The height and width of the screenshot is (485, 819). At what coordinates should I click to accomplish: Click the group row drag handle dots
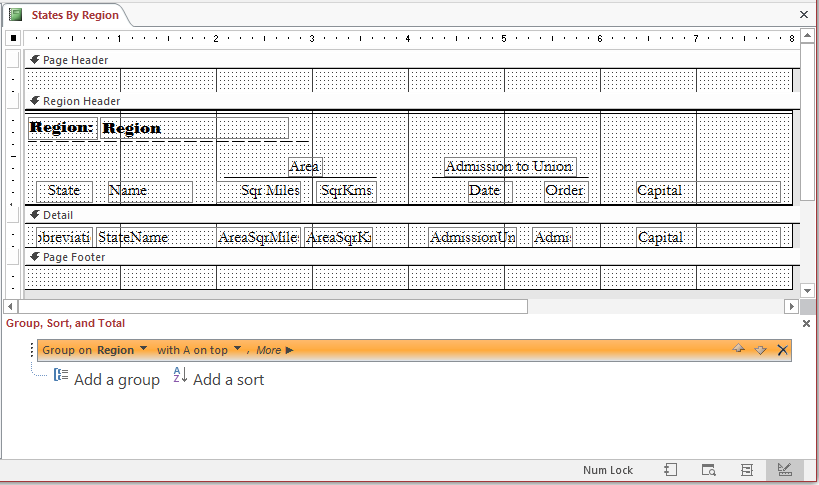[x=32, y=350]
